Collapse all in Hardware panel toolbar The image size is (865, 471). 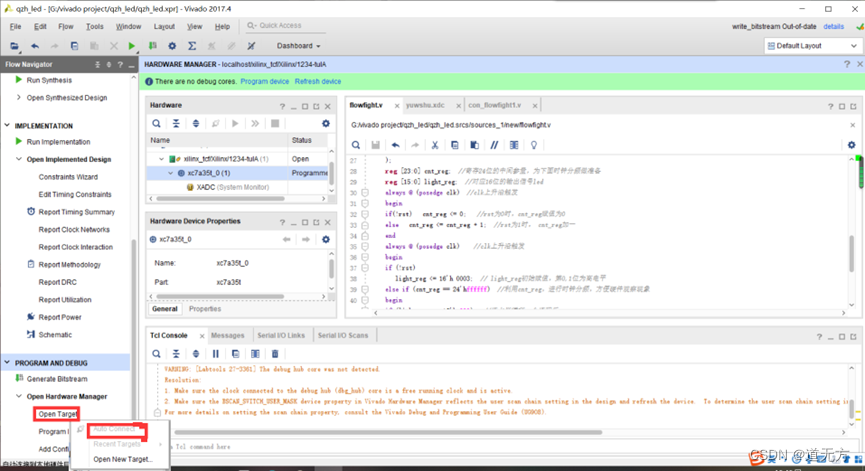point(176,124)
